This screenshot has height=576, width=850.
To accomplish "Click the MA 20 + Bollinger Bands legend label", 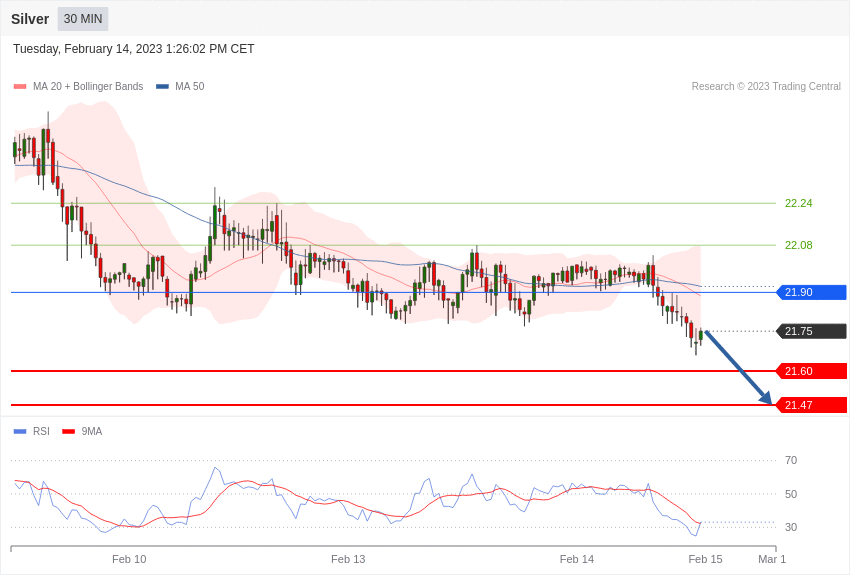I will tap(88, 87).
